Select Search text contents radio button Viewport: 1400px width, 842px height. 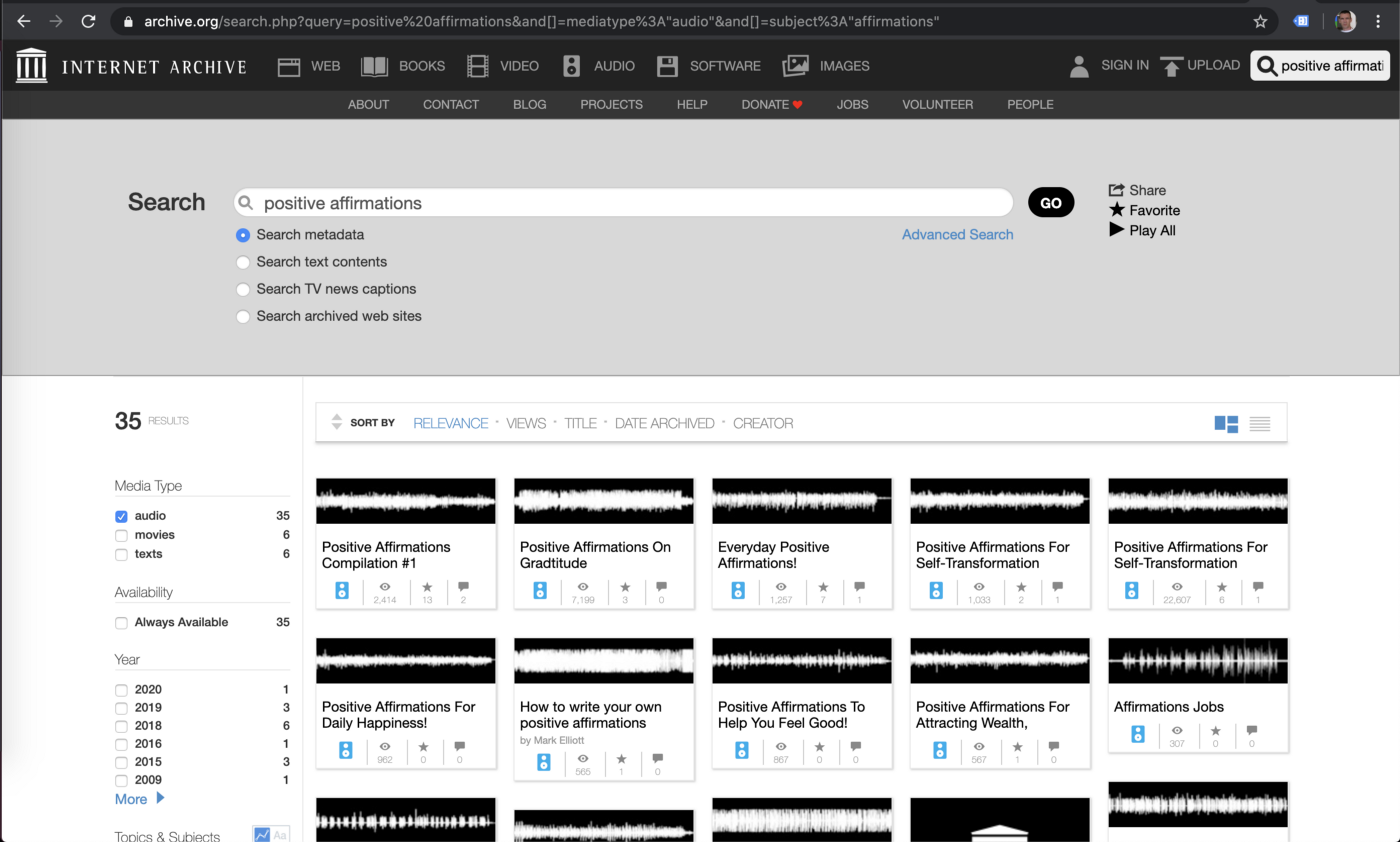243,262
